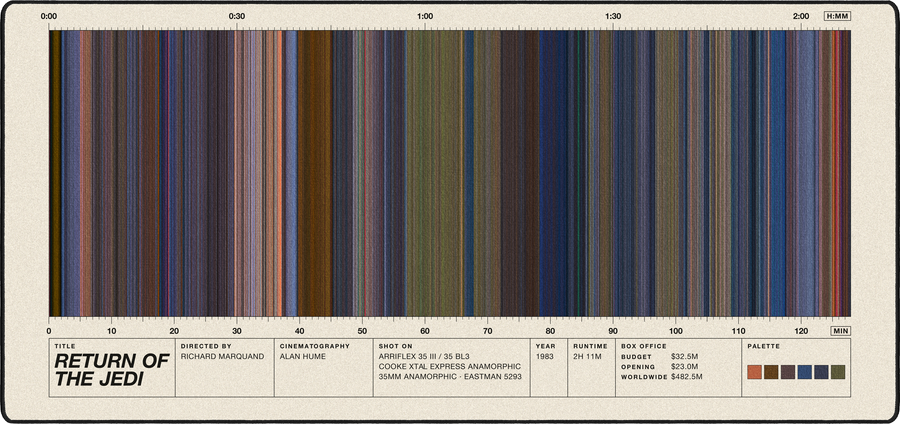The image size is (900, 424).
Task: Select minute label 110 on bottom axis
Action: coord(739,331)
